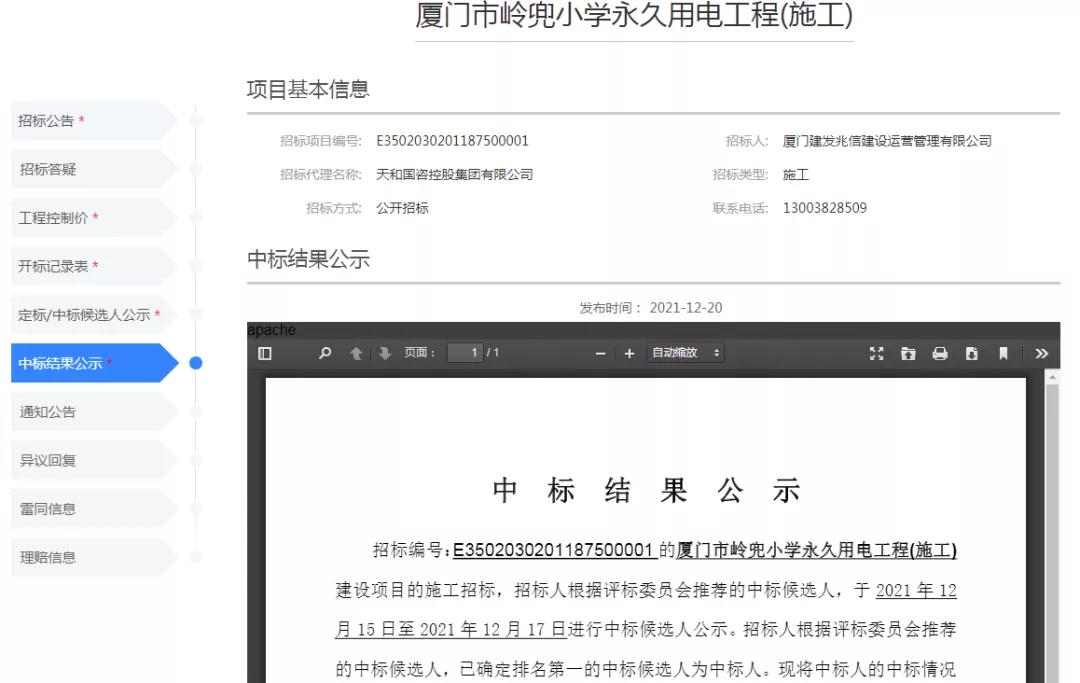
Task: Click the PDF bookmark current view icon
Action: 1003,353
